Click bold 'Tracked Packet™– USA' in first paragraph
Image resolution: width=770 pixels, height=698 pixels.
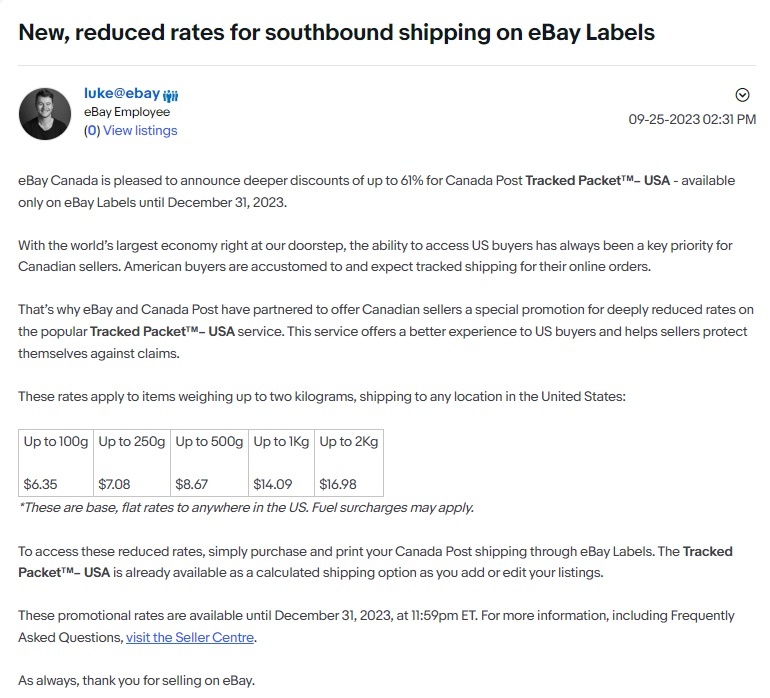click(598, 181)
